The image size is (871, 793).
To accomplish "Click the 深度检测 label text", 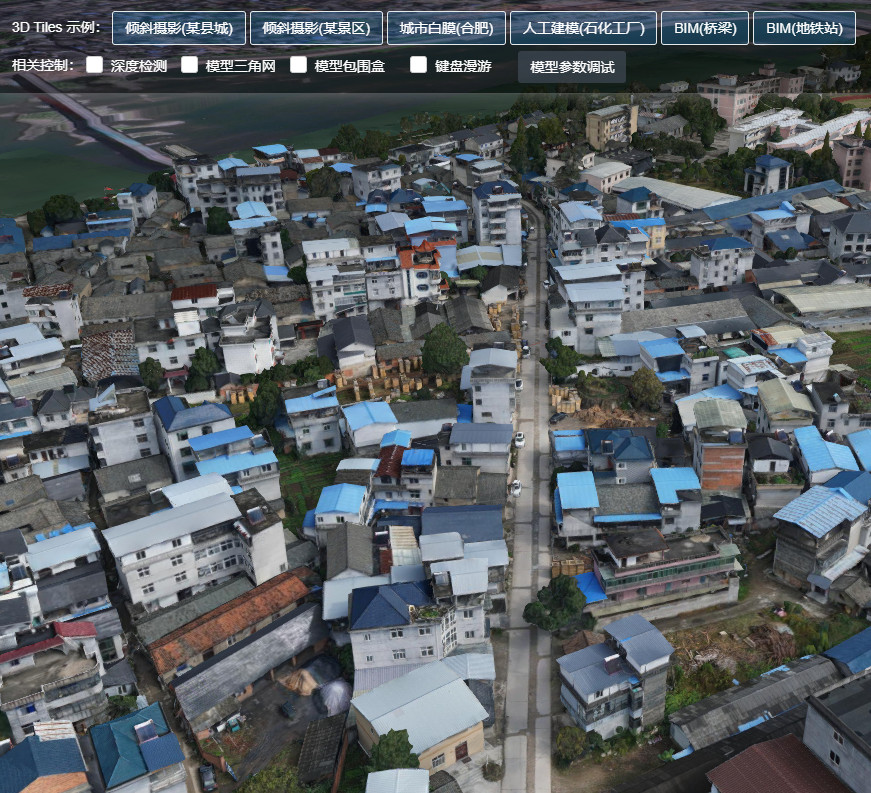I will tap(139, 66).
